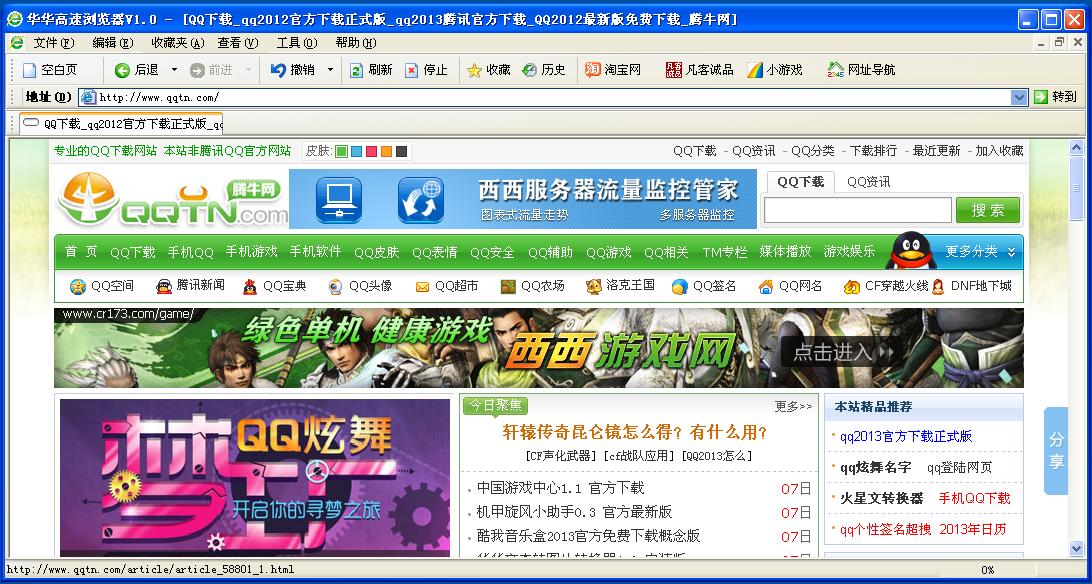The height and width of the screenshot is (584, 1092).
Task: Open a blank page with 空白页
Action: pyautogui.click(x=49, y=70)
